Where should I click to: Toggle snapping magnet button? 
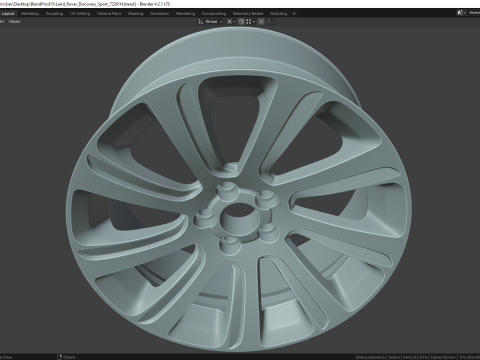(241, 22)
